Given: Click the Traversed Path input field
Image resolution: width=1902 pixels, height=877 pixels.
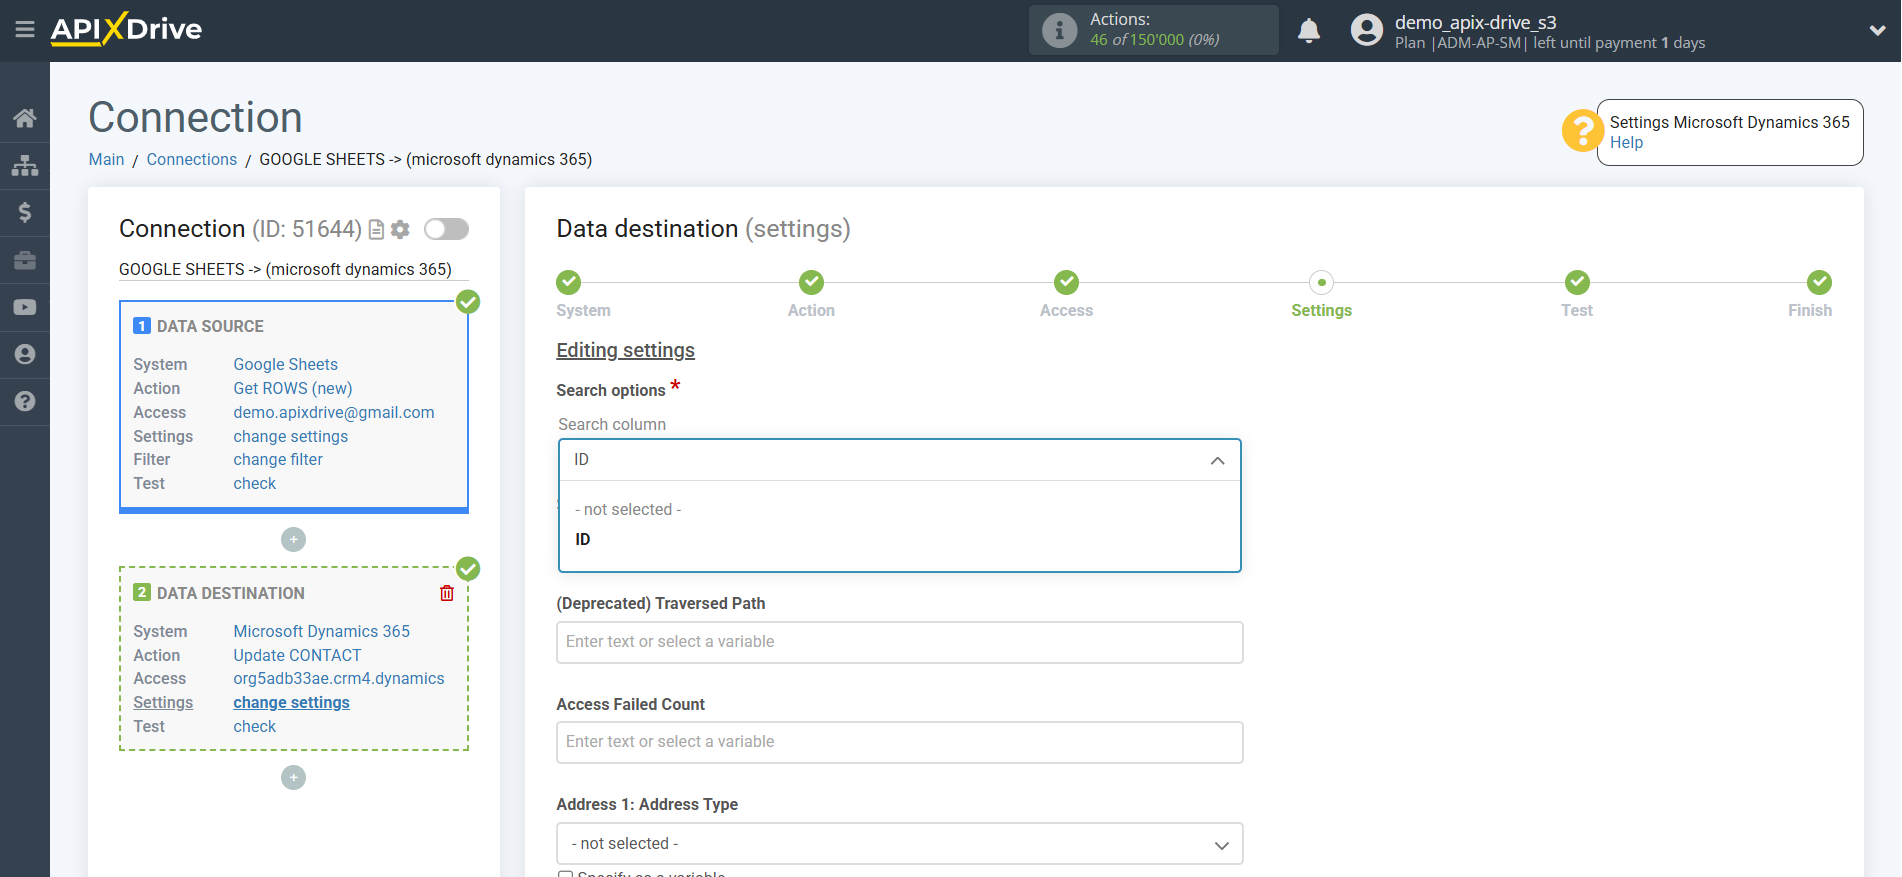Looking at the screenshot, I should click(900, 642).
